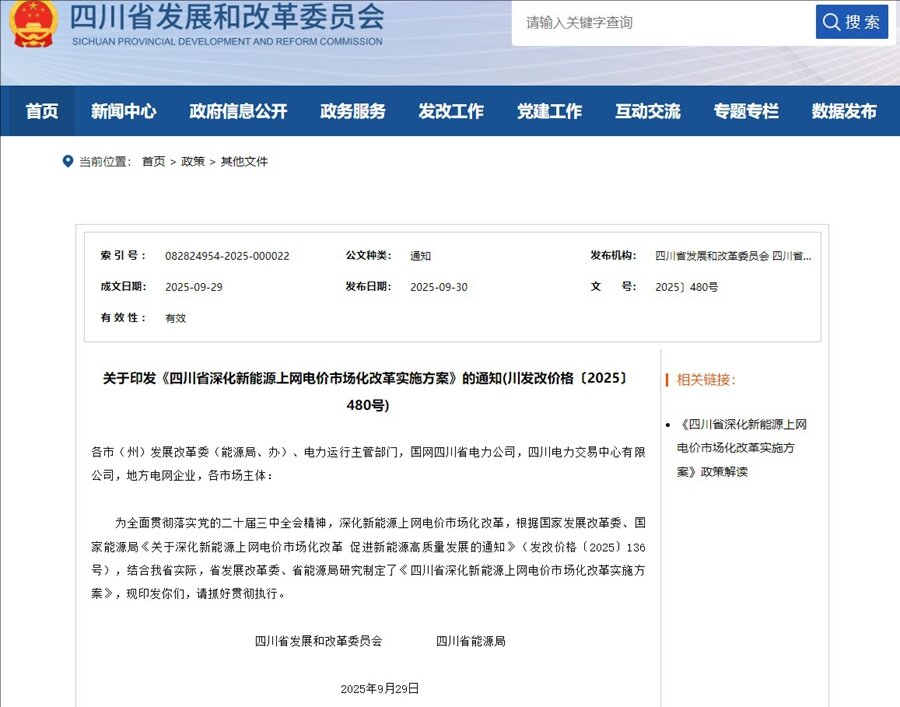Open the 数据发布 menu item

(843, 111)
